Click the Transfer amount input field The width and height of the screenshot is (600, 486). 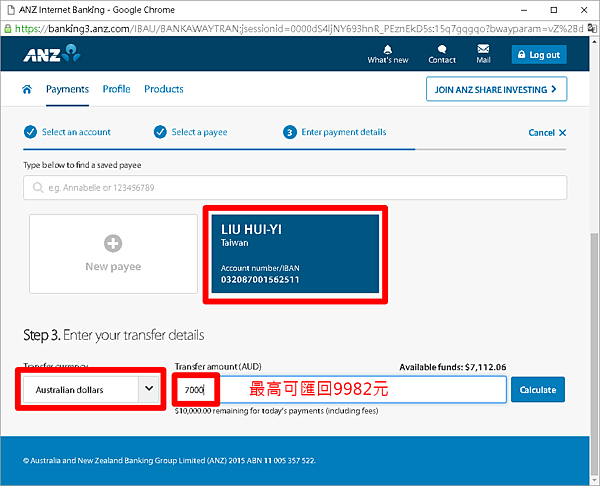(x=341, y=390)
